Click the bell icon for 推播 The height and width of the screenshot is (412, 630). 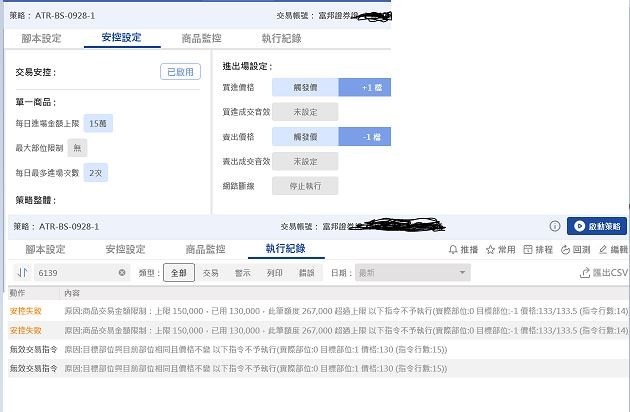(x=453, y=250)
